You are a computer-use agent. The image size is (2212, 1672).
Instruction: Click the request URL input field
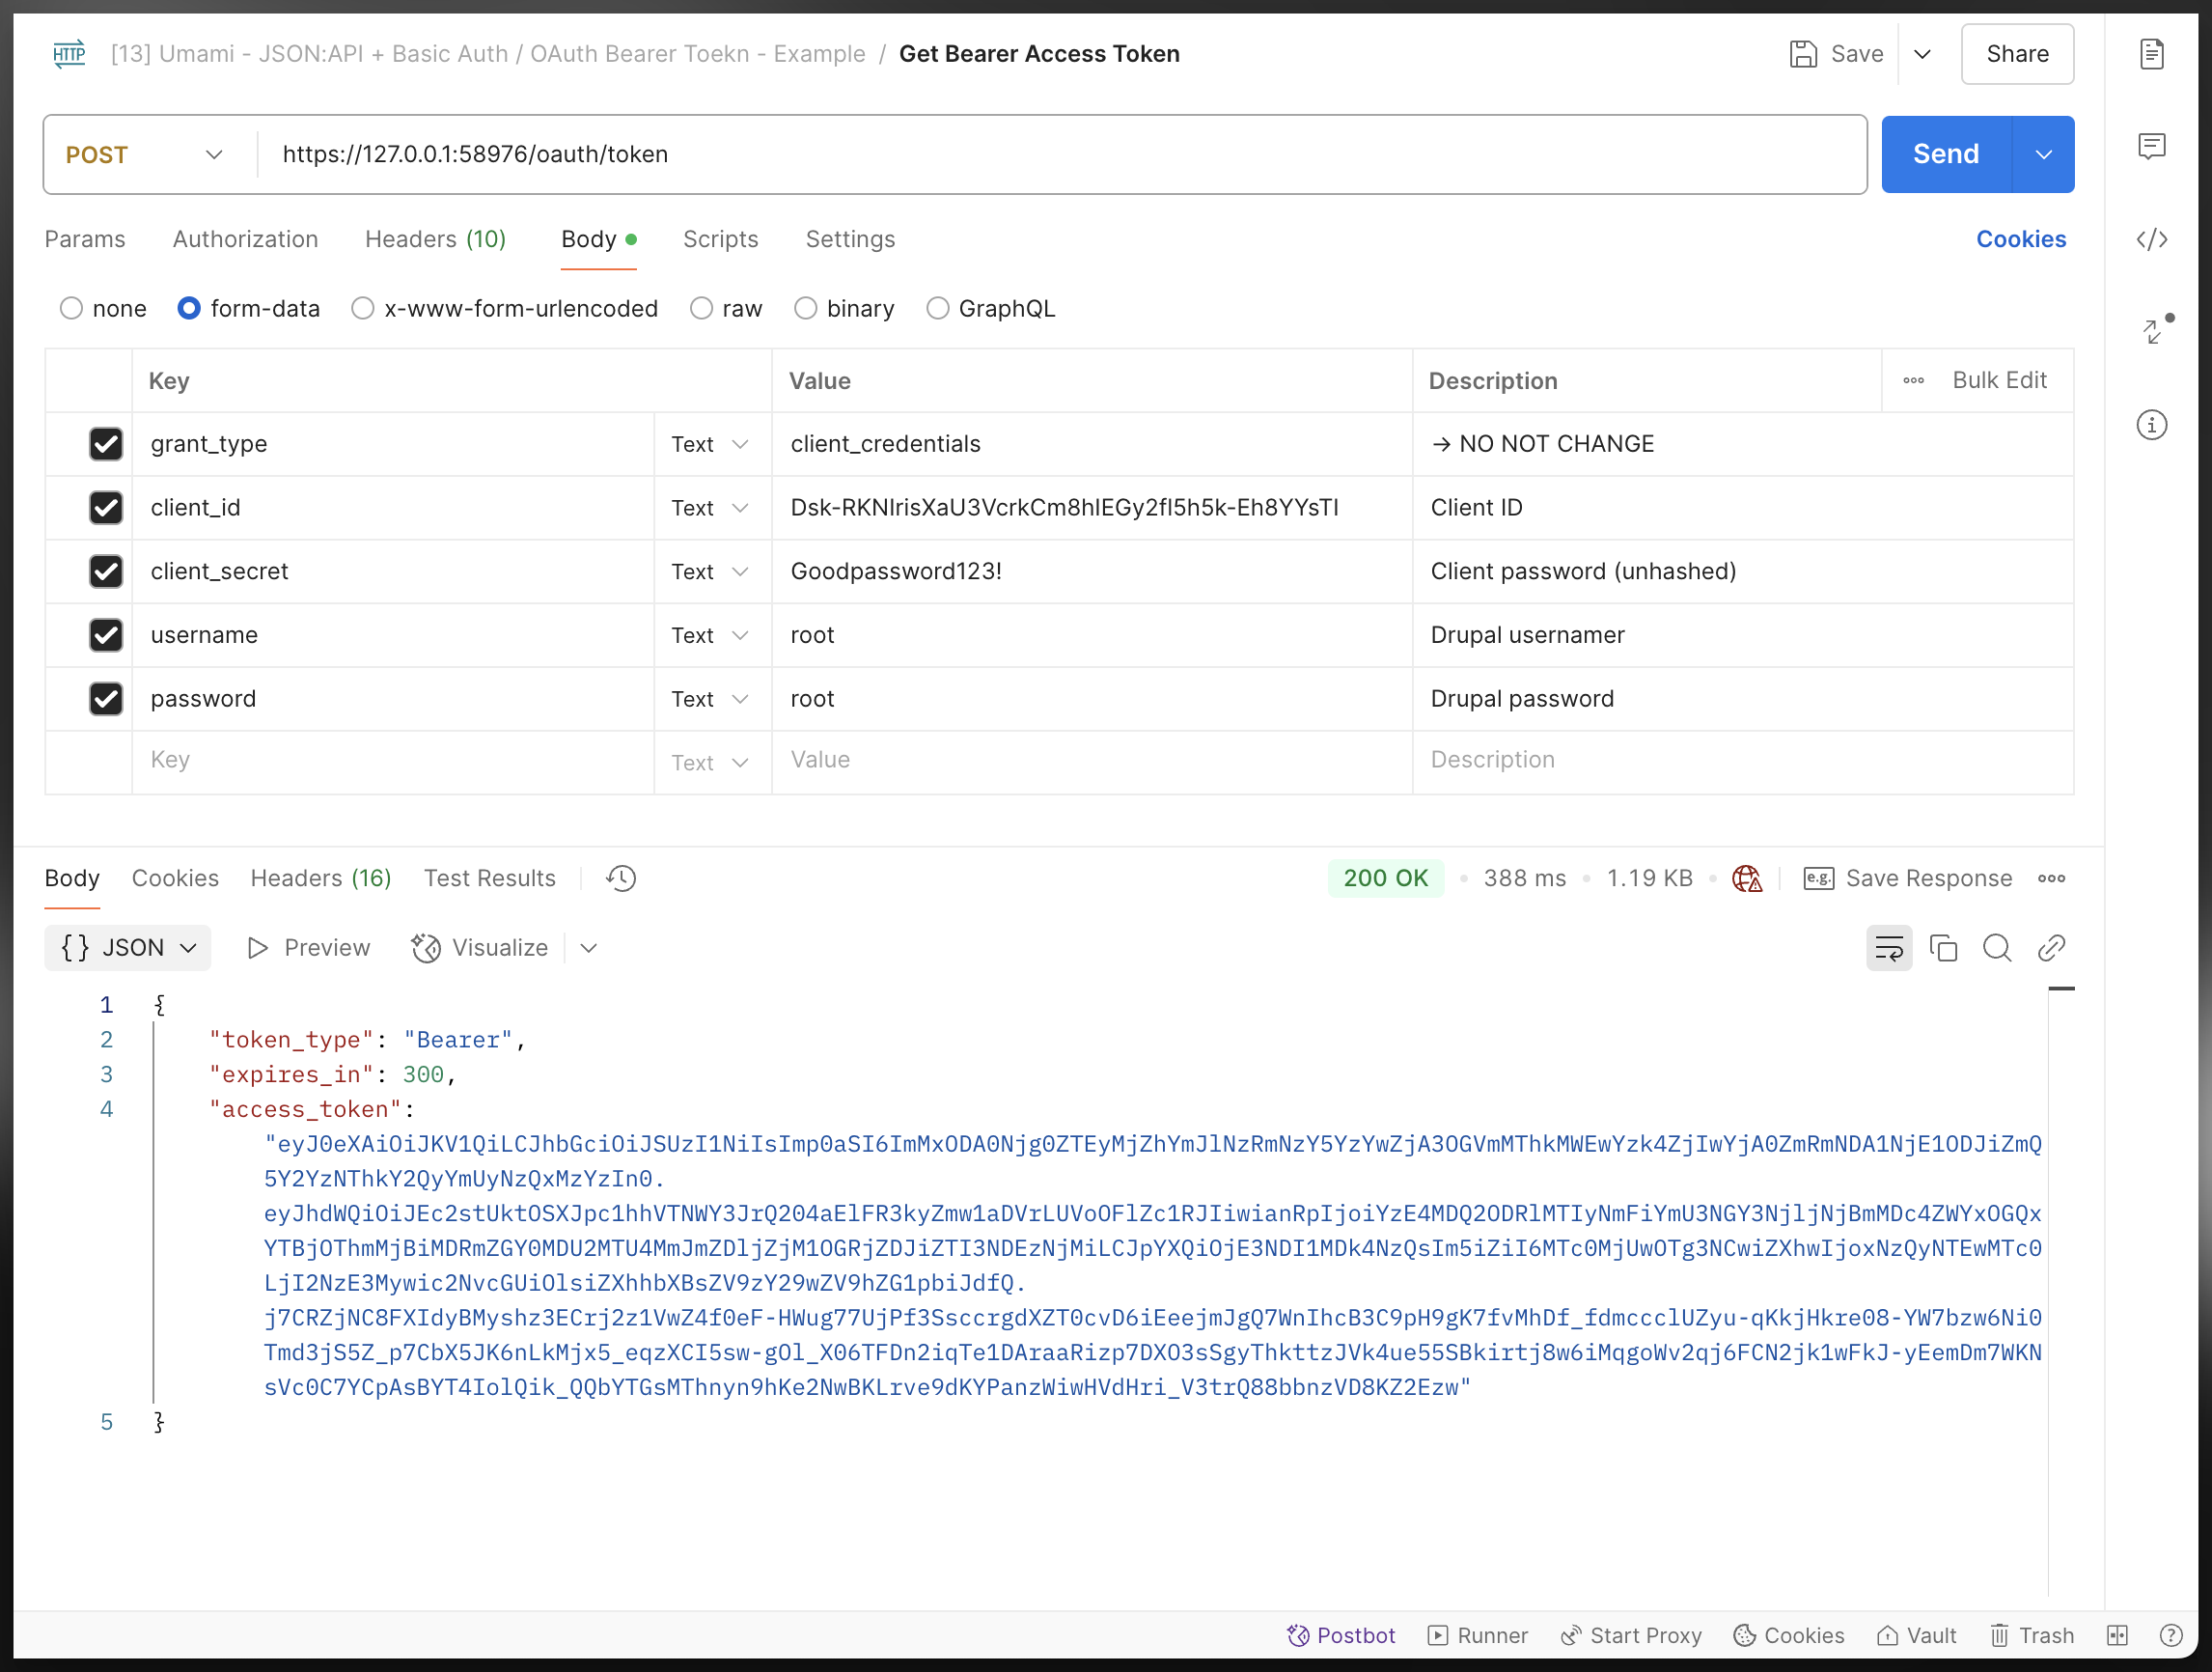pyautogui.click(x=1060, y=155)
